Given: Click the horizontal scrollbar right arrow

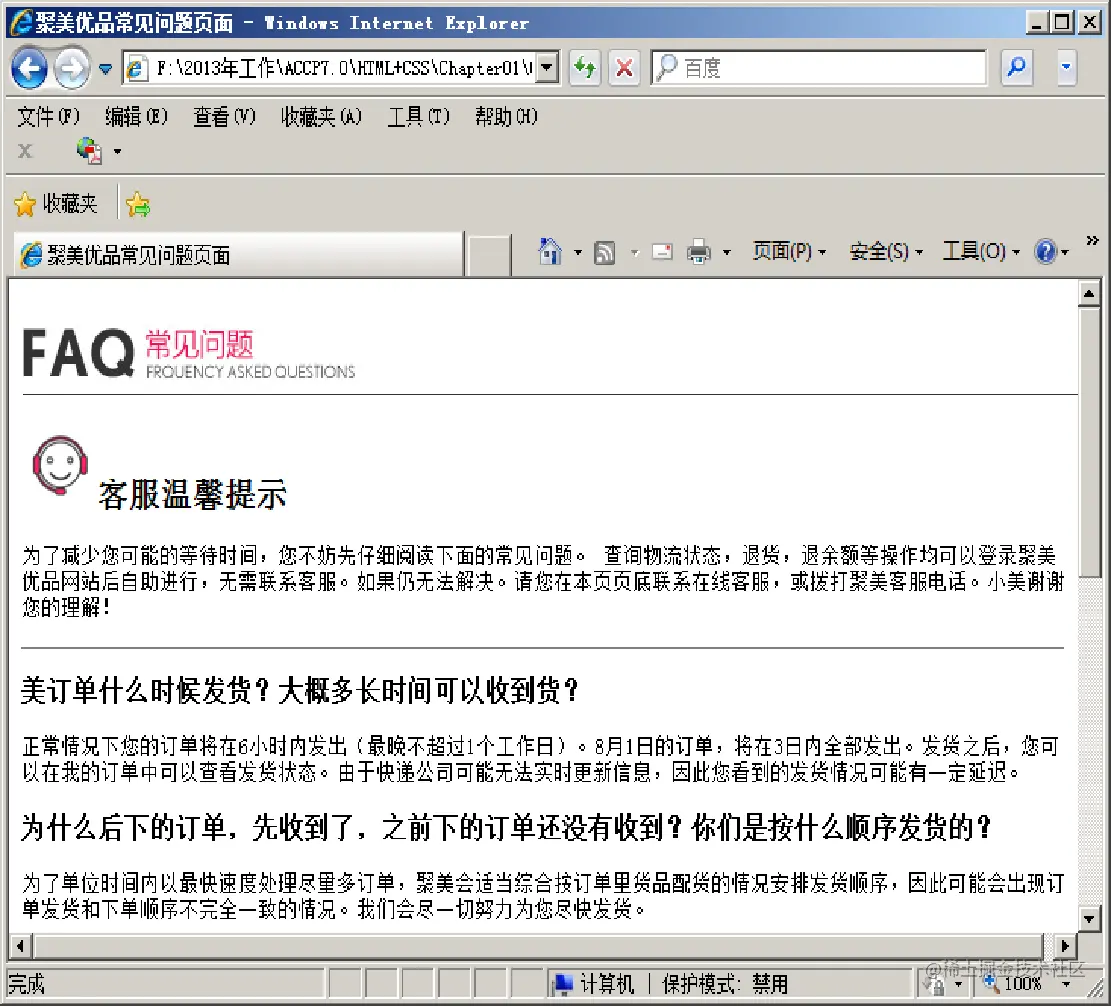Looking at the screenshot, I should coord(1064,946).
